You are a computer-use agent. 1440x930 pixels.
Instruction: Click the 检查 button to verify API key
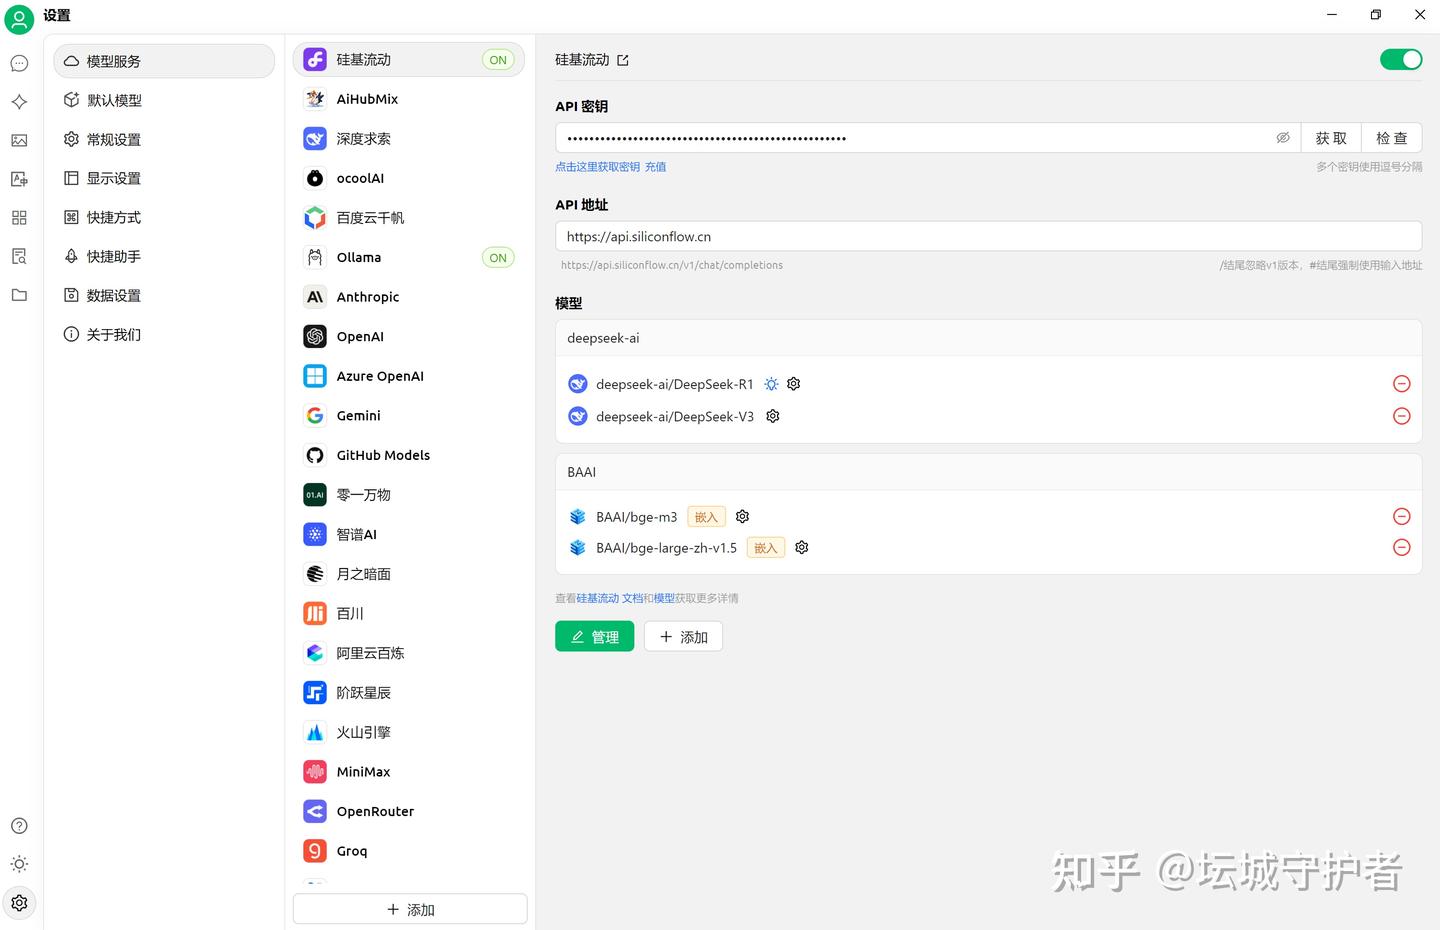[1391, 137]
